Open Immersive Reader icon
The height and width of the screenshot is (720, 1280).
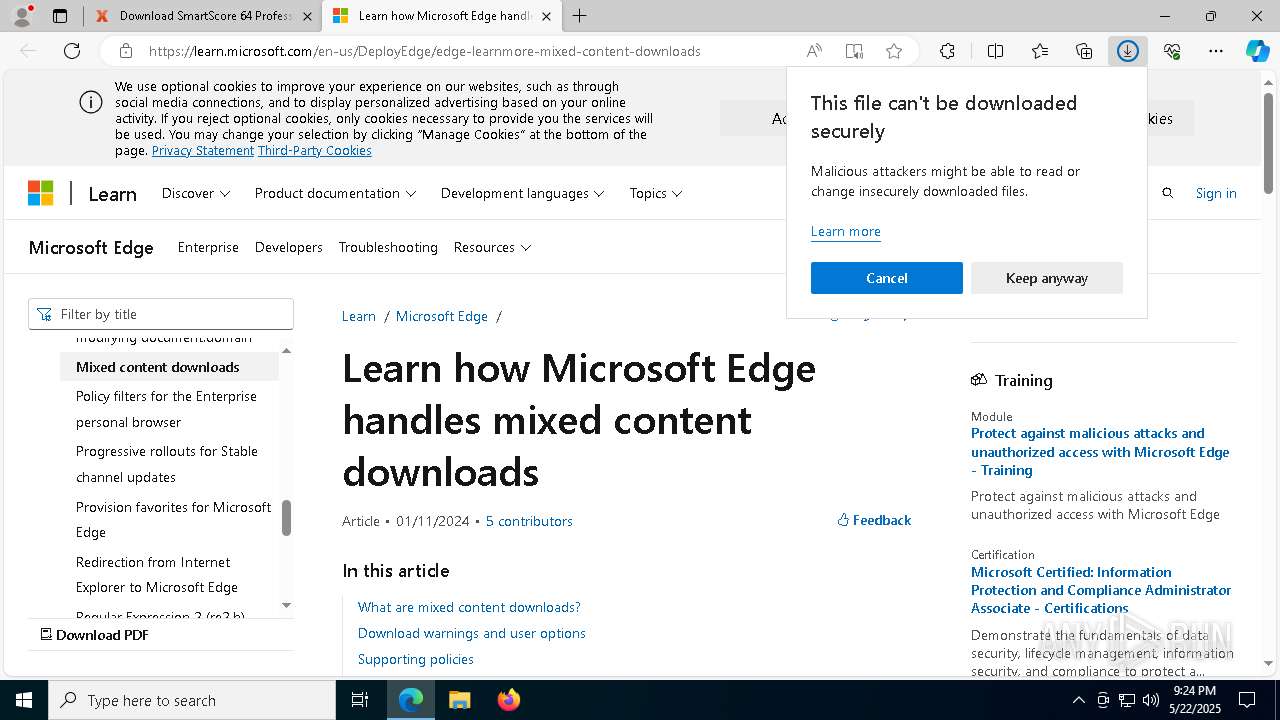854,51
